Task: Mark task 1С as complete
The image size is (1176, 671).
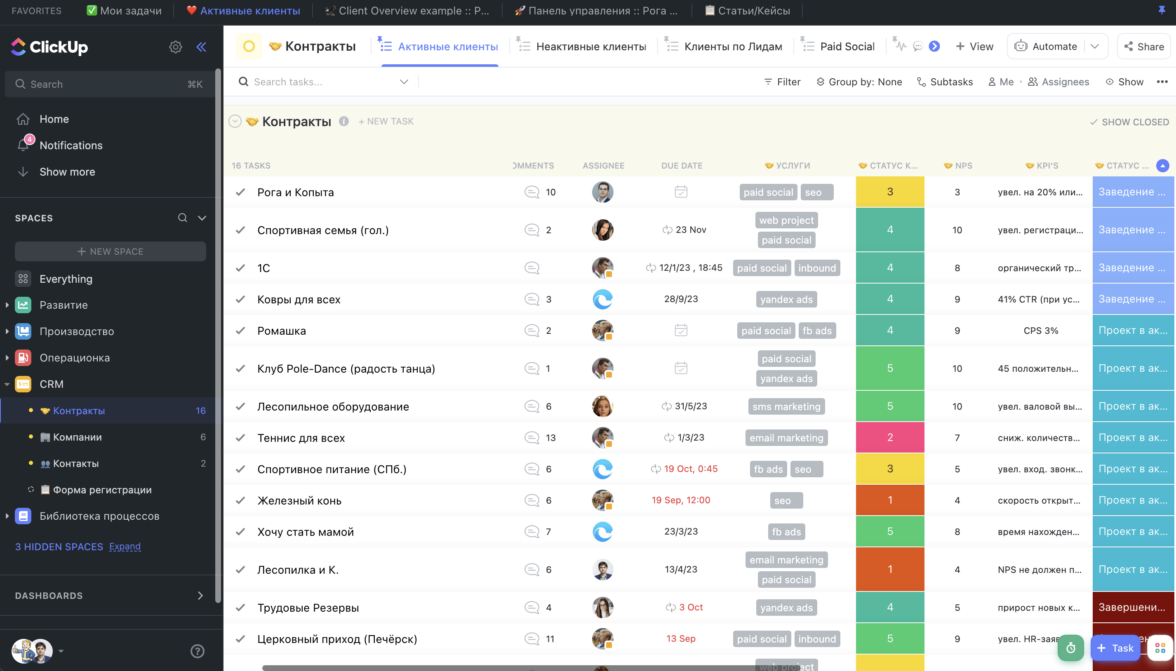Action: click(x=240, y=268)
